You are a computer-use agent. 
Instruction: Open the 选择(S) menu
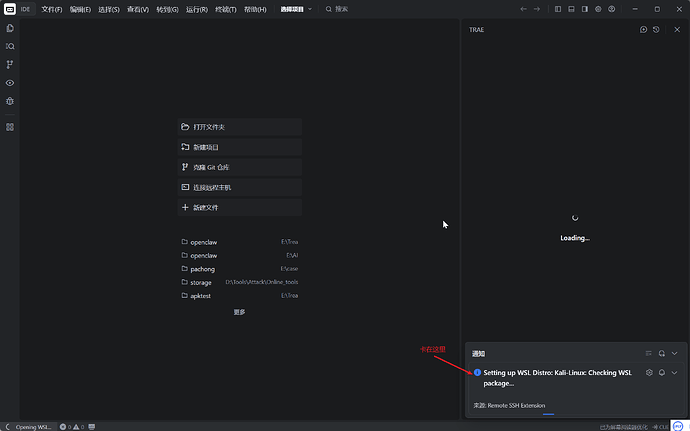109,9
